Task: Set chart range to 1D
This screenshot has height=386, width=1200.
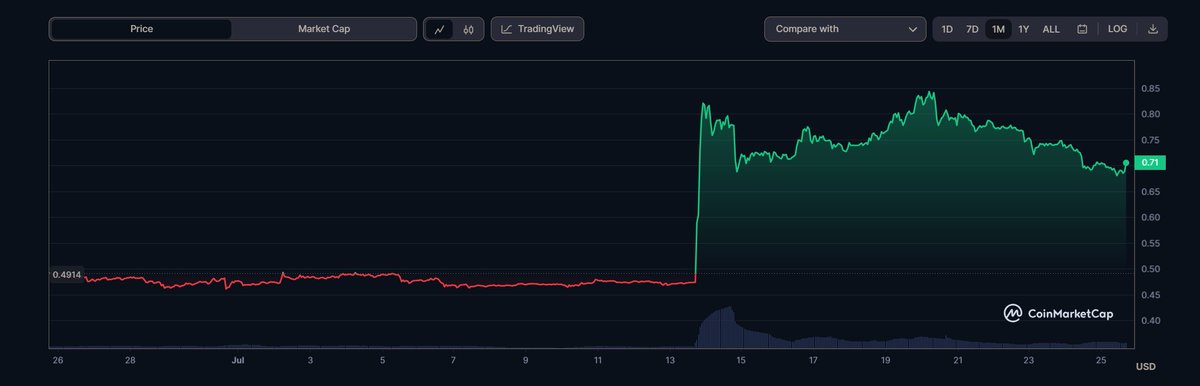Action: pos(947,29)
